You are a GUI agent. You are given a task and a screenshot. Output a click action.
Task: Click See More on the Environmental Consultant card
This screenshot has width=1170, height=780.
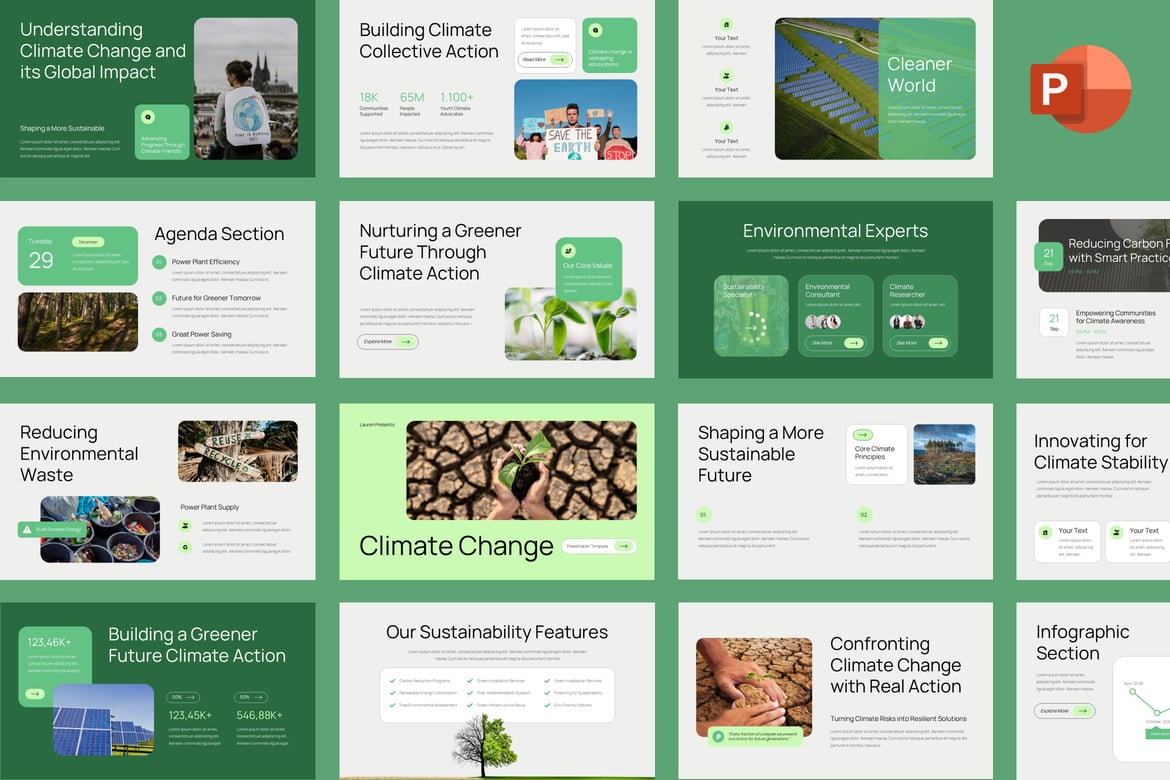point(835,343)
